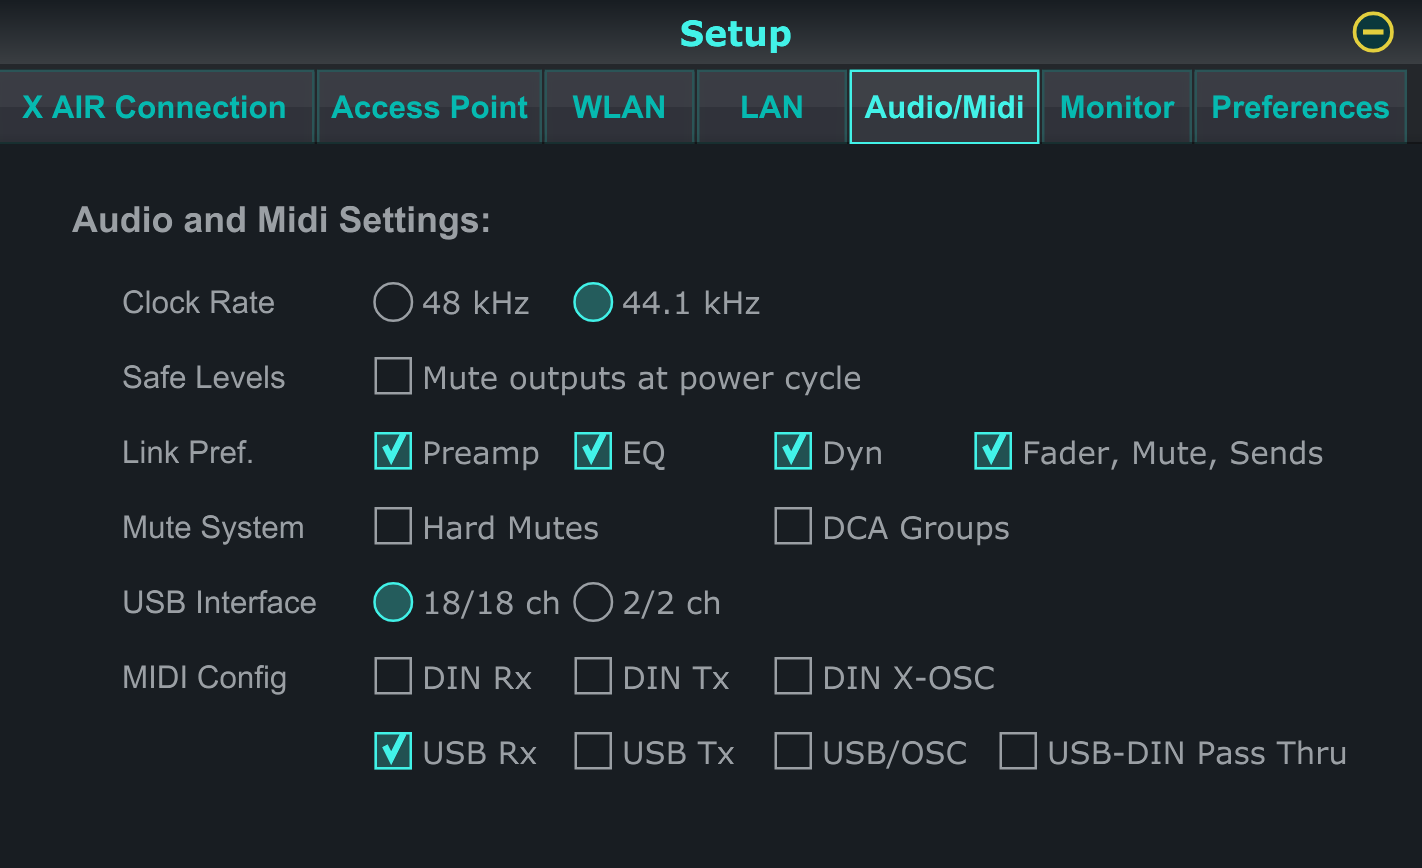This screenshot has width=1422, height=868.
Task: Select the Monitor tab
Action: [x=1116, y=107]
